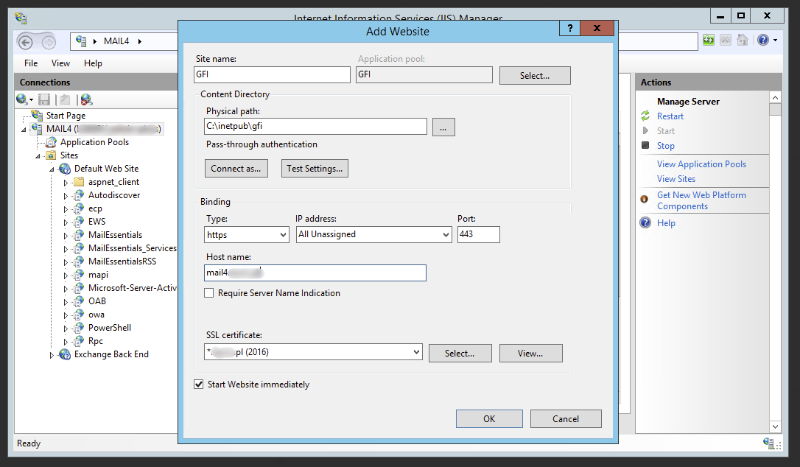Screen dimensions: 800x467
Task: Uncheck Start Website immediately
Action: (198, 384)
